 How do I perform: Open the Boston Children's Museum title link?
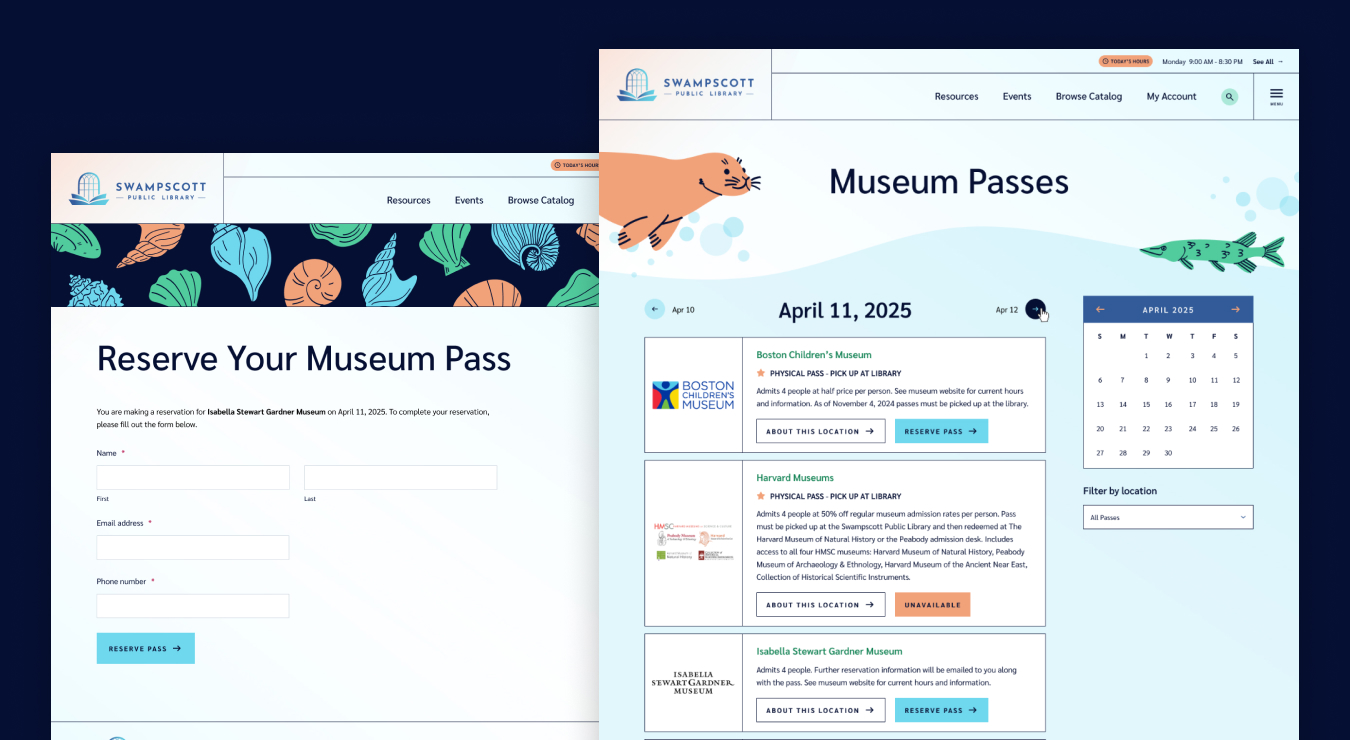tap(814, 355)
